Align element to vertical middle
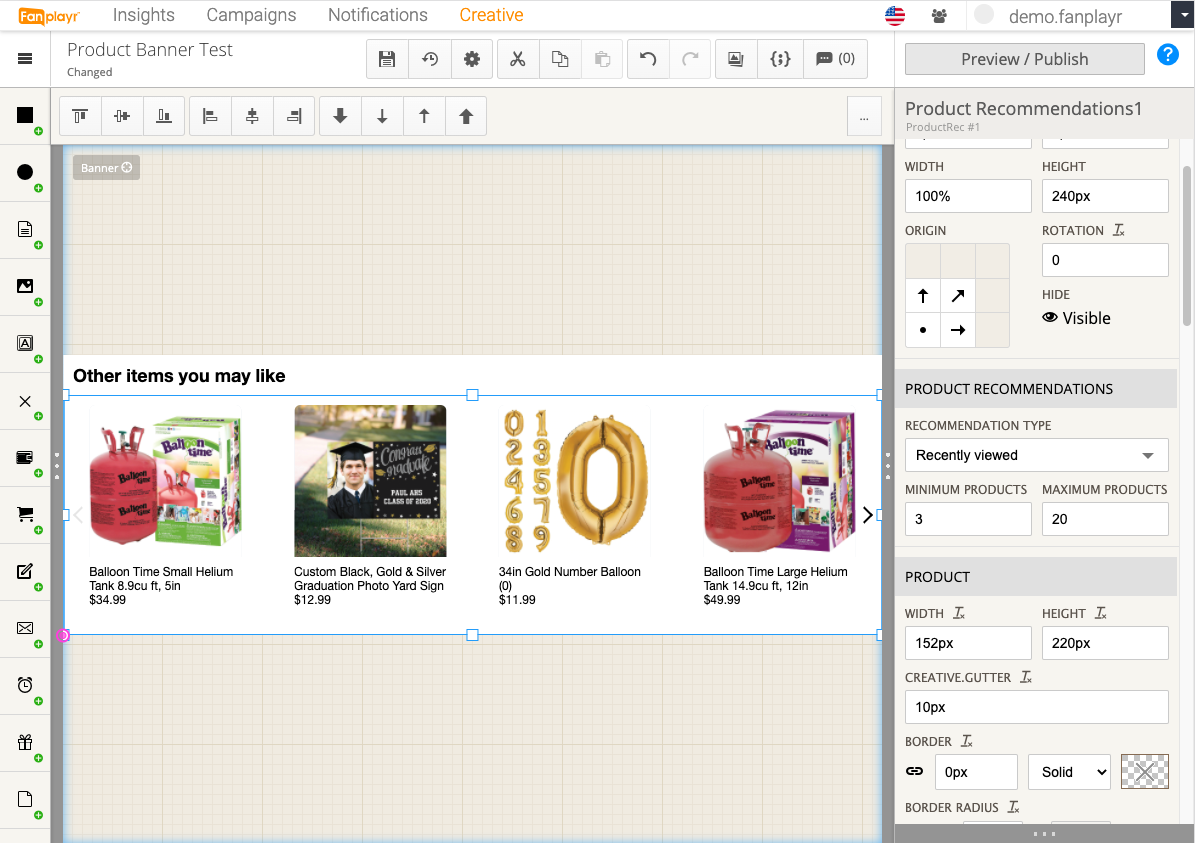The image size is (1195, 843). click(122, 116)
